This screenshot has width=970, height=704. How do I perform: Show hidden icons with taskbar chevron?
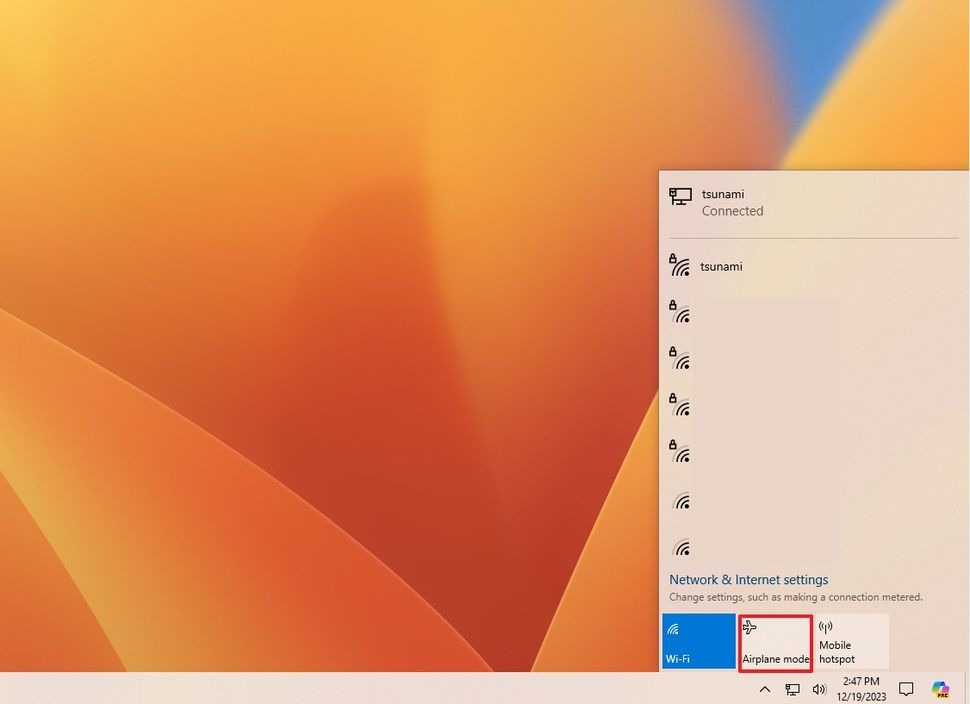765,689
